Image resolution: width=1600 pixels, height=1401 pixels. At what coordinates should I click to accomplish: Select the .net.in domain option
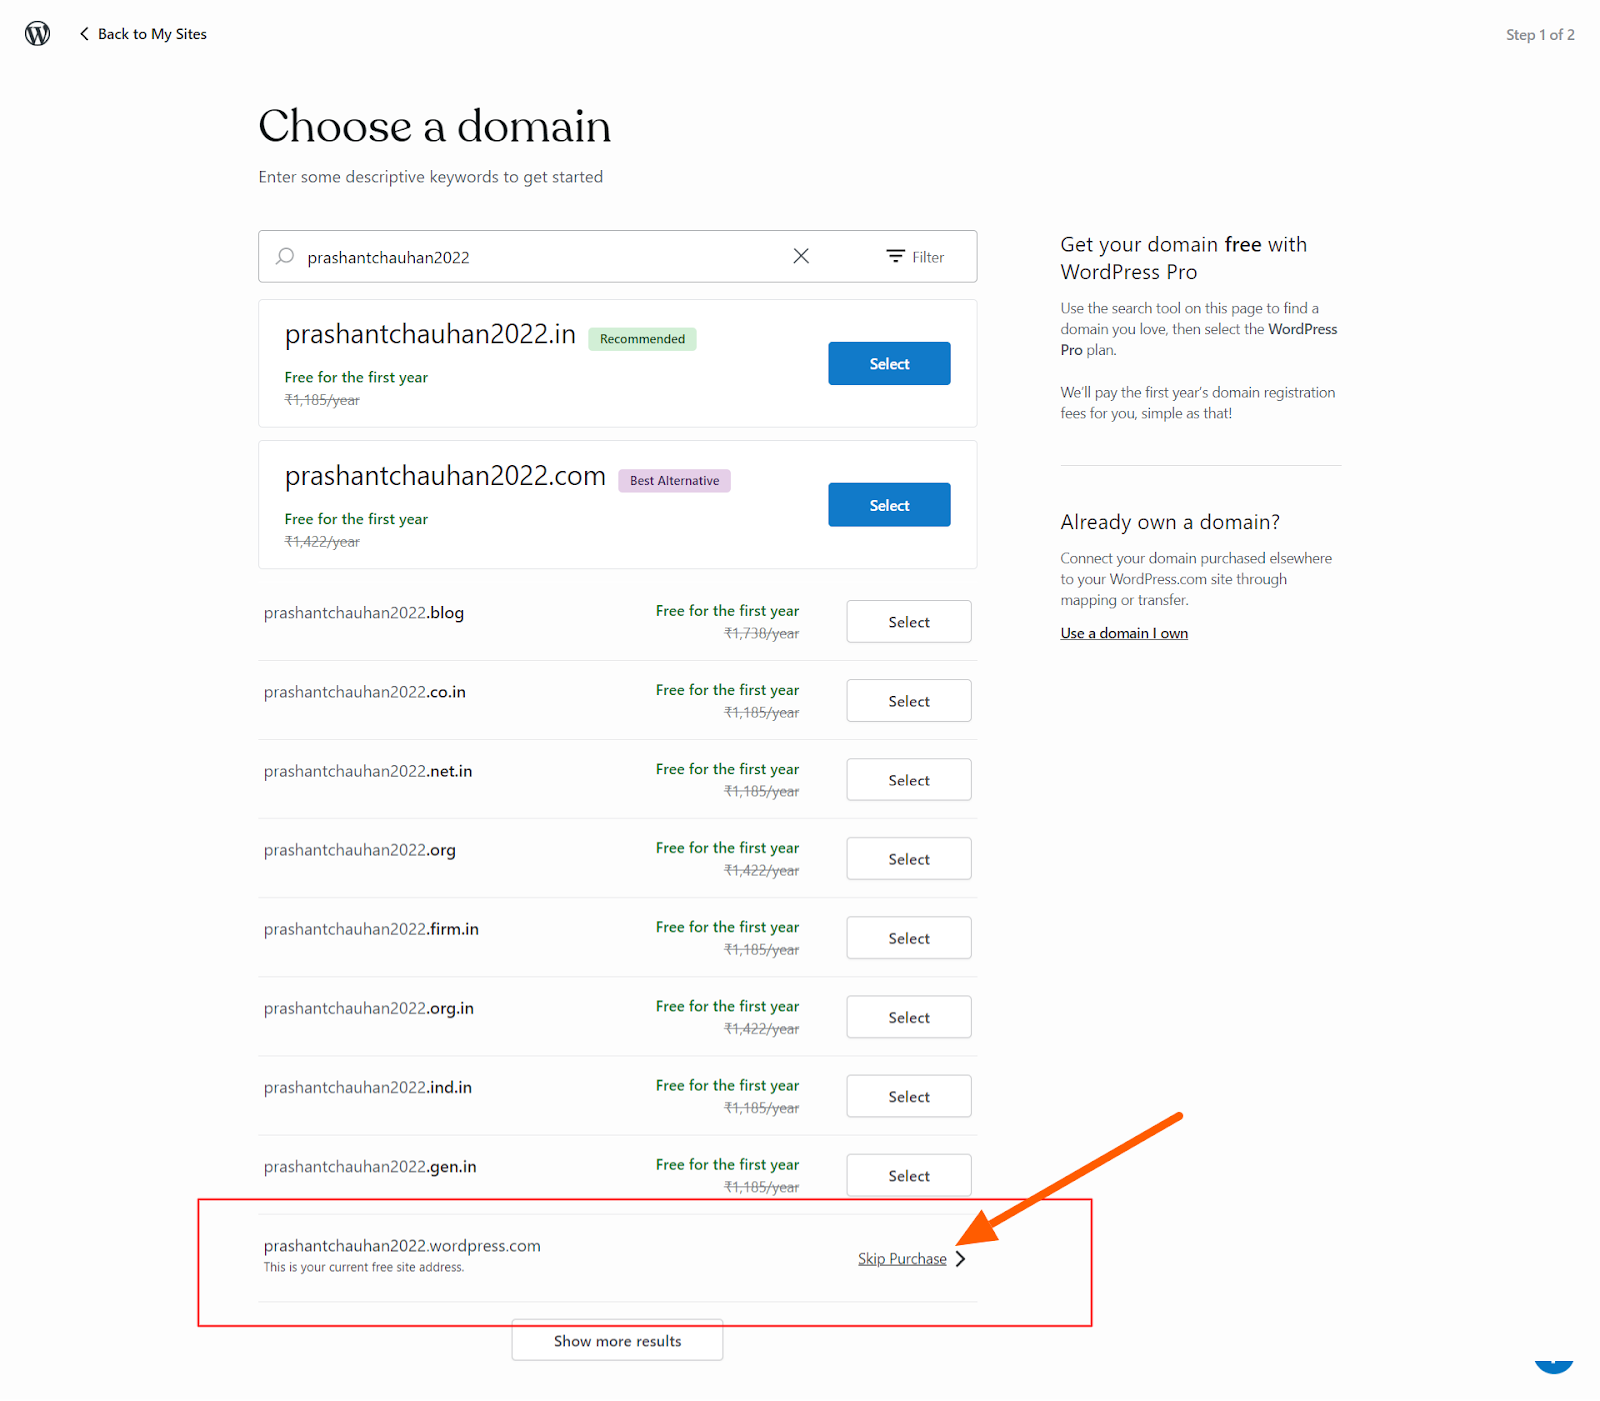[908, 780]
